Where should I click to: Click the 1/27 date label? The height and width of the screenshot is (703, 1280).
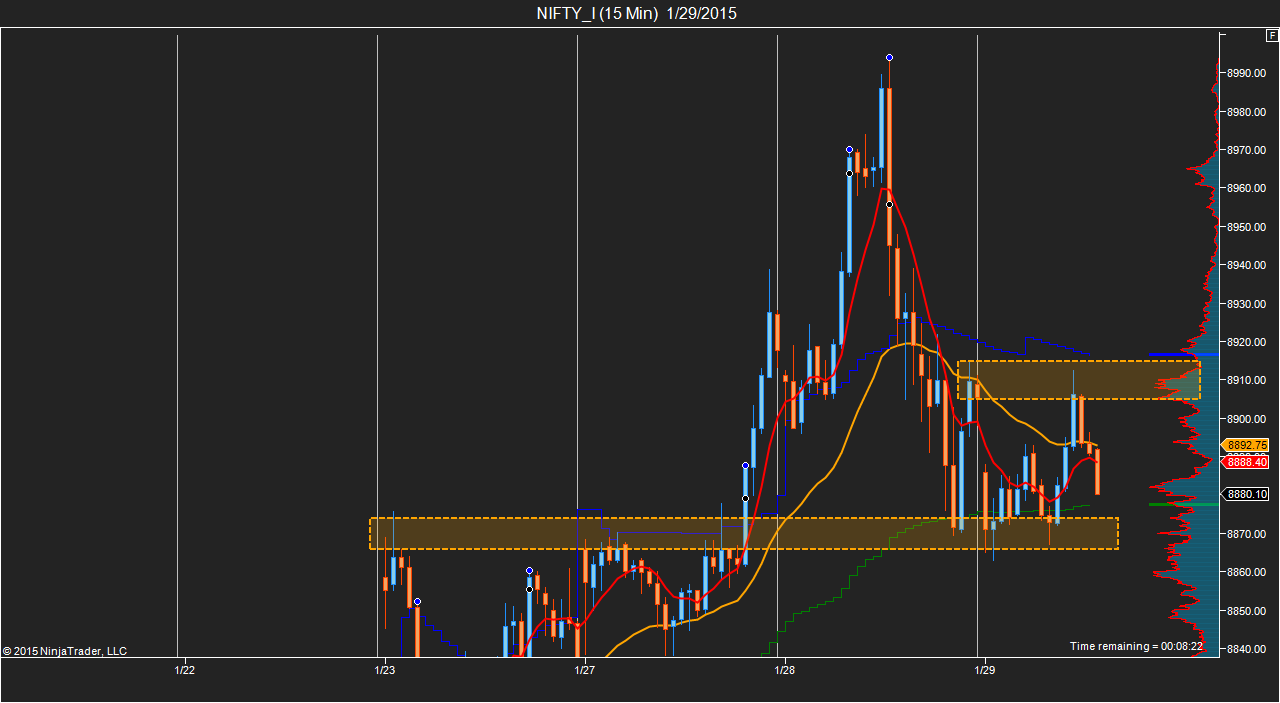[x=584, y=669]
